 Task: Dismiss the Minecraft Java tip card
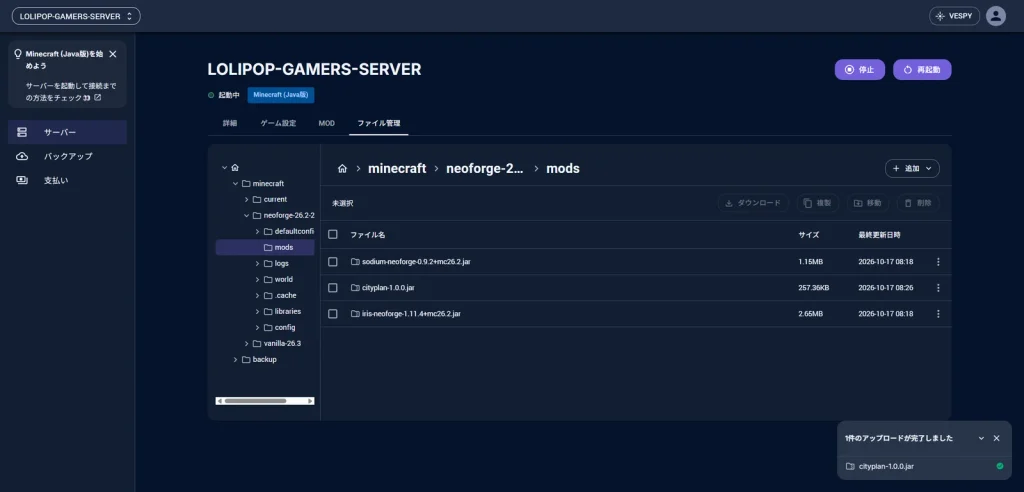(113, 54)
